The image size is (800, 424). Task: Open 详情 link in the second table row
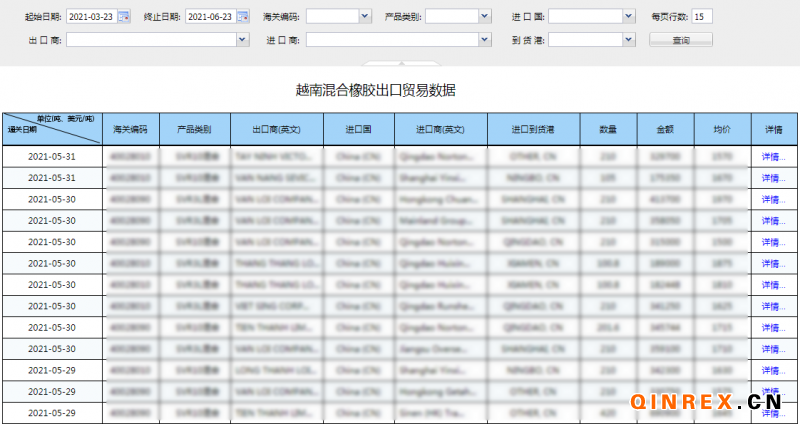click(774, 177)
